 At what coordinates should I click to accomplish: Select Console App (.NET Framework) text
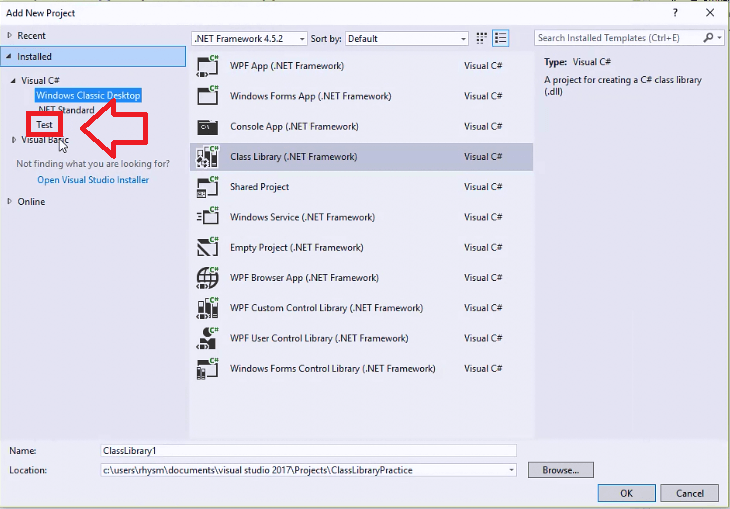[294, 127]
